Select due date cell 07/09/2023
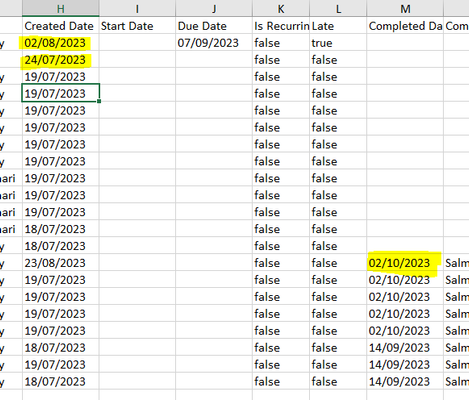 [x=214, y=43]
